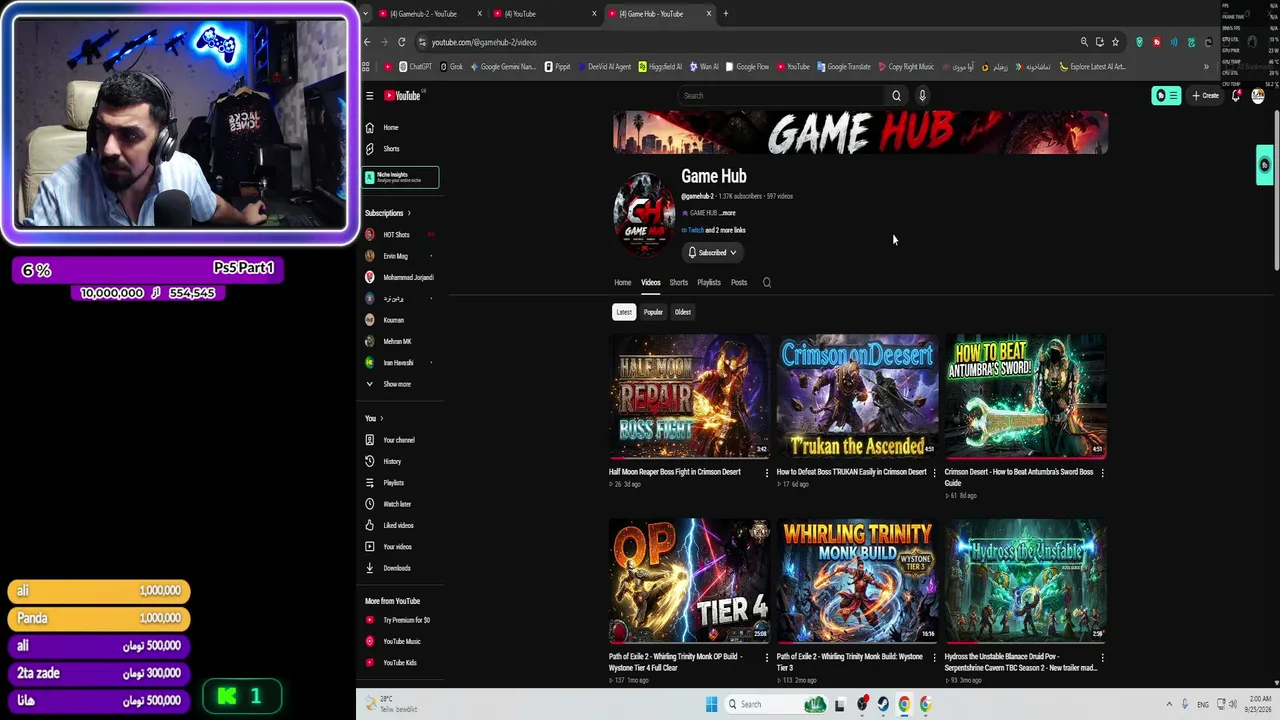Open options for T'RUKAN boss video
The height and width of the screenshot is (720, 1280).
click(x=934, y=473)
